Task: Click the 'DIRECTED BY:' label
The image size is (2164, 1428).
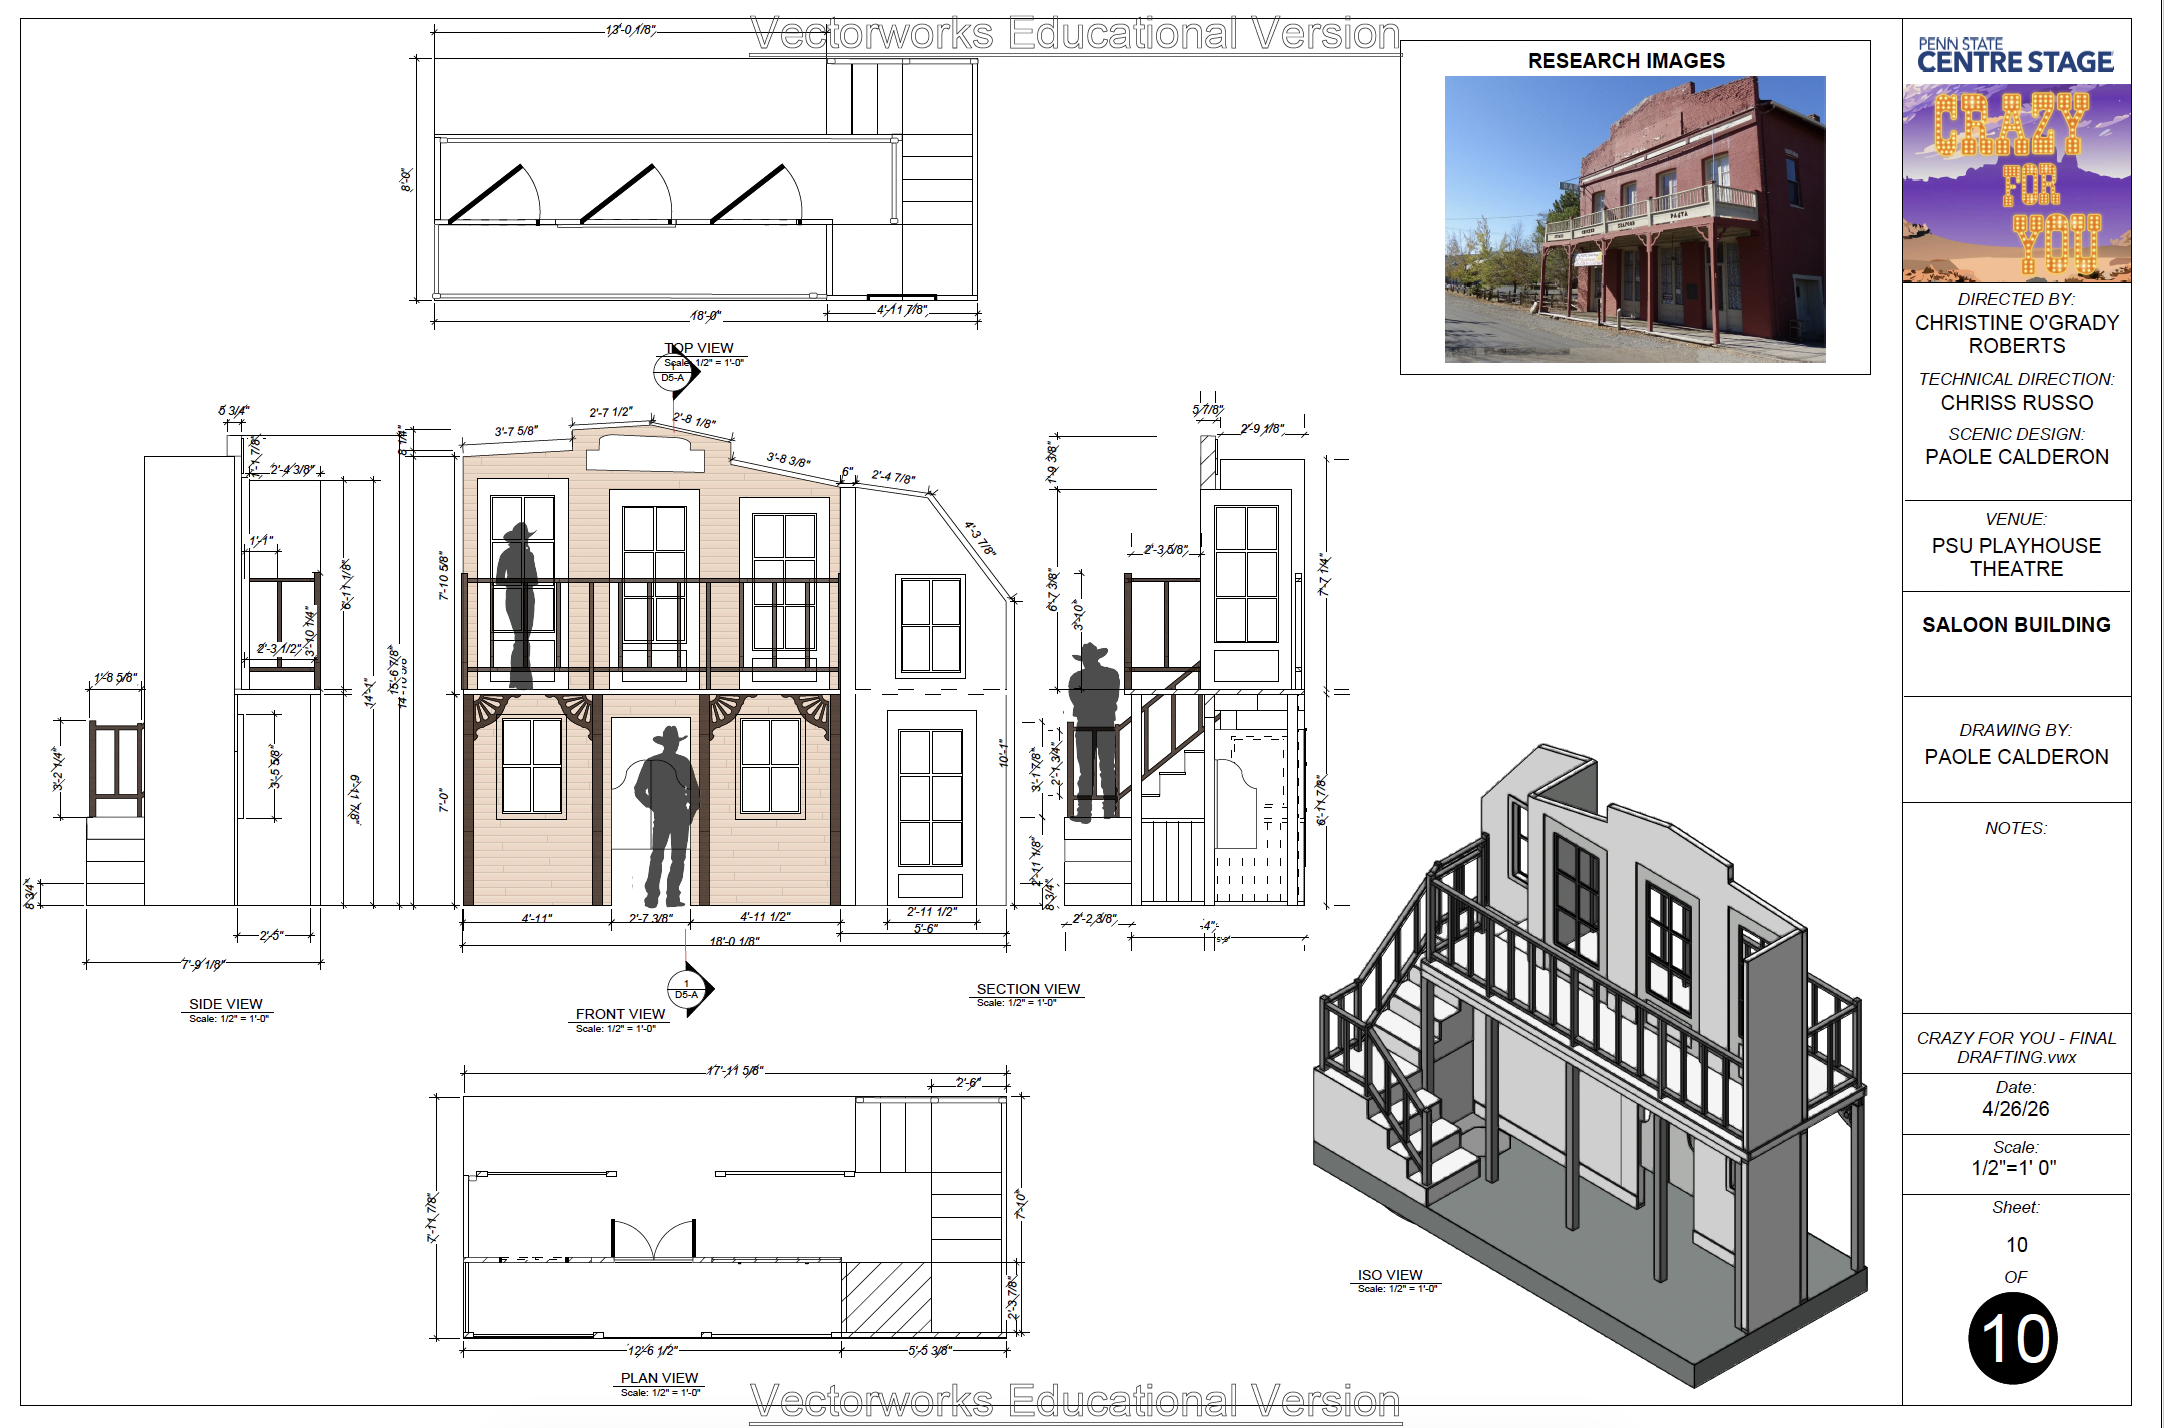Action: pyautogui.click(x=2016, y=299)
